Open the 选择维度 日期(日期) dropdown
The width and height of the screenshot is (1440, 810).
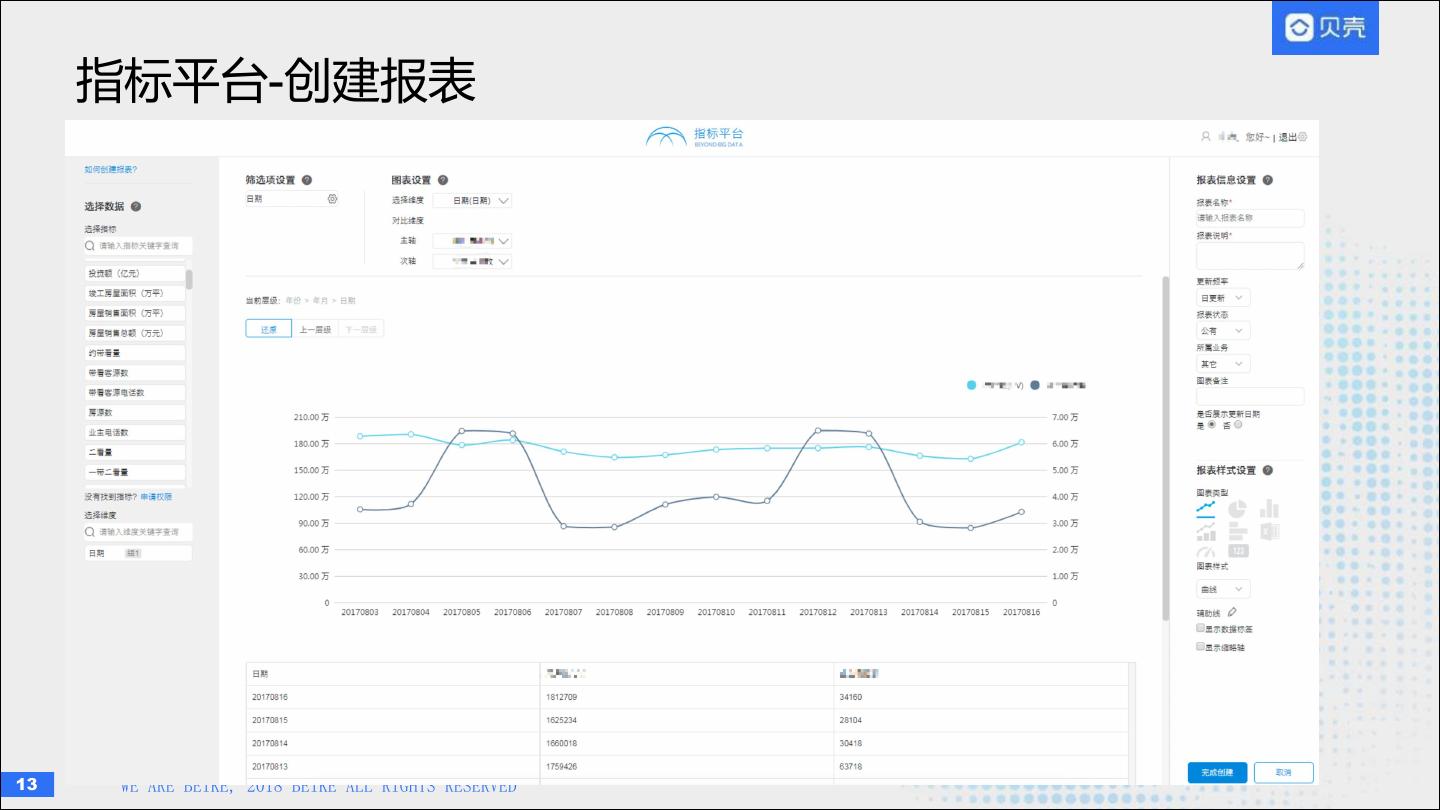coord(472,200)
